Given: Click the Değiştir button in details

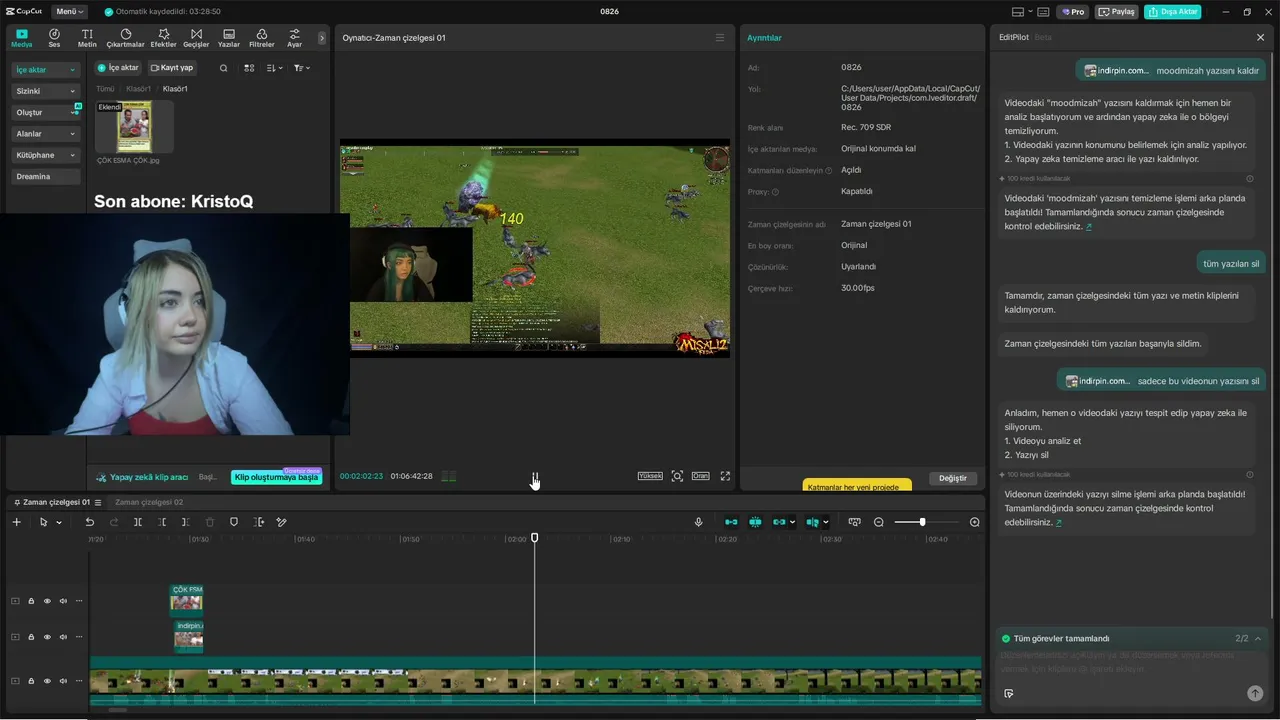Looking at the screenshot, I should point(953,478).
